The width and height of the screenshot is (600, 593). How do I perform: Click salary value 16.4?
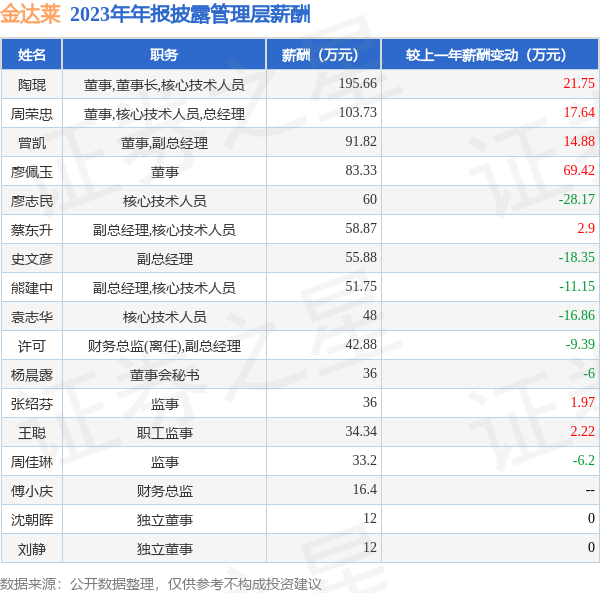[x=364, y=489]
